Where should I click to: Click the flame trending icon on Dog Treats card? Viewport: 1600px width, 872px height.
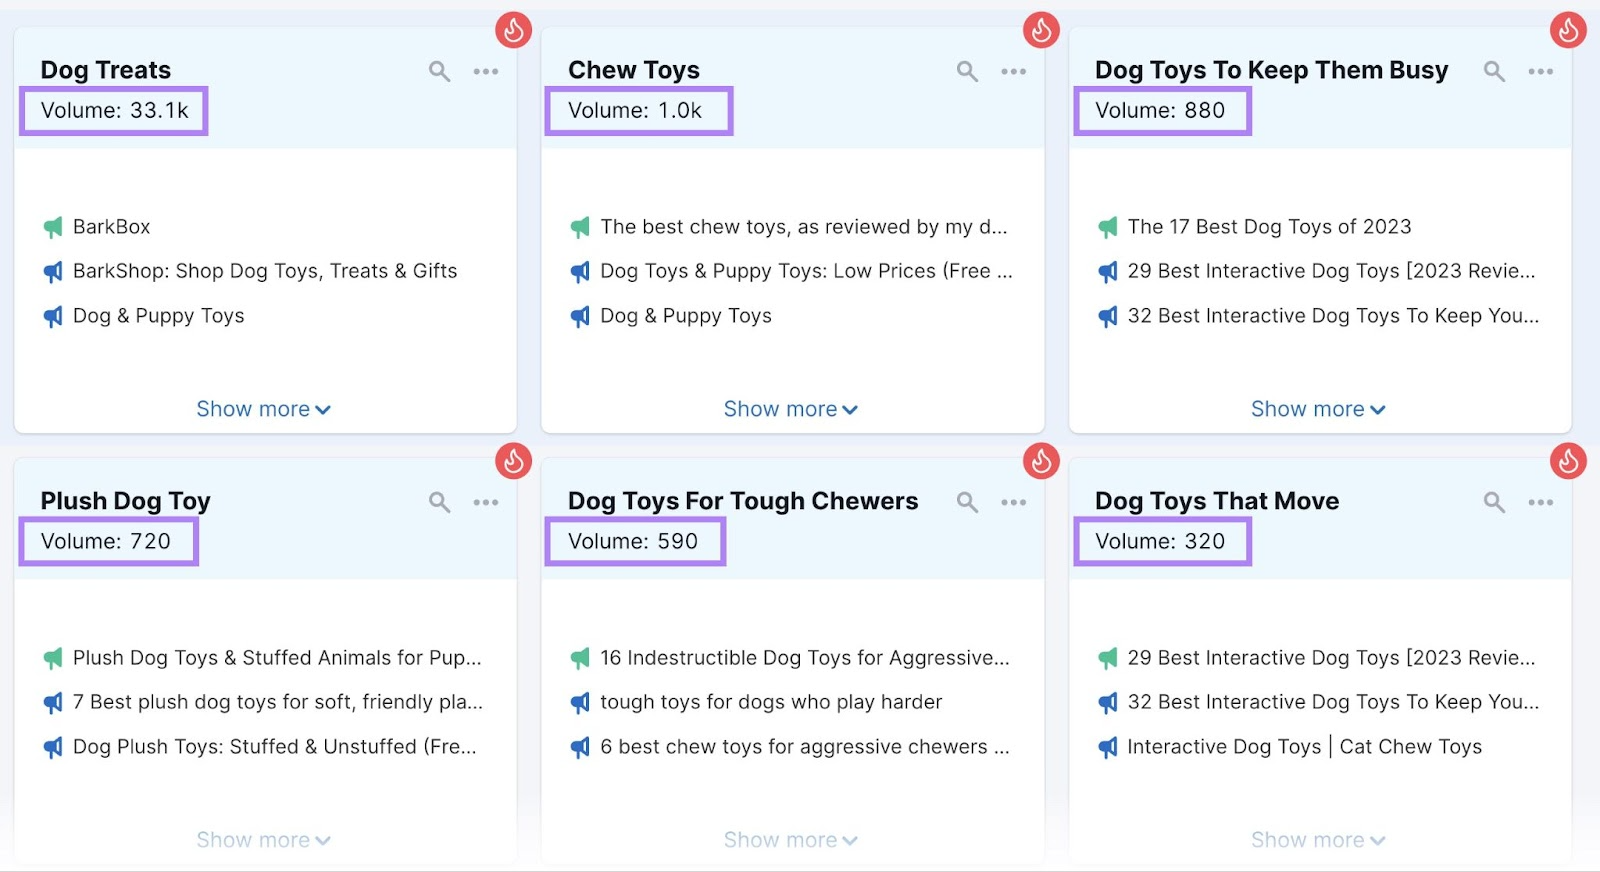[514, 30]
